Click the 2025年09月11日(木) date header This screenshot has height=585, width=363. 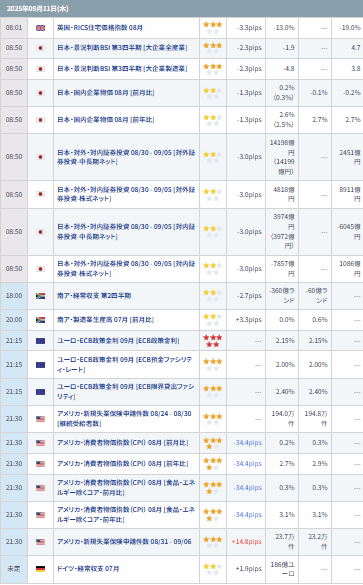coord(37,9)
